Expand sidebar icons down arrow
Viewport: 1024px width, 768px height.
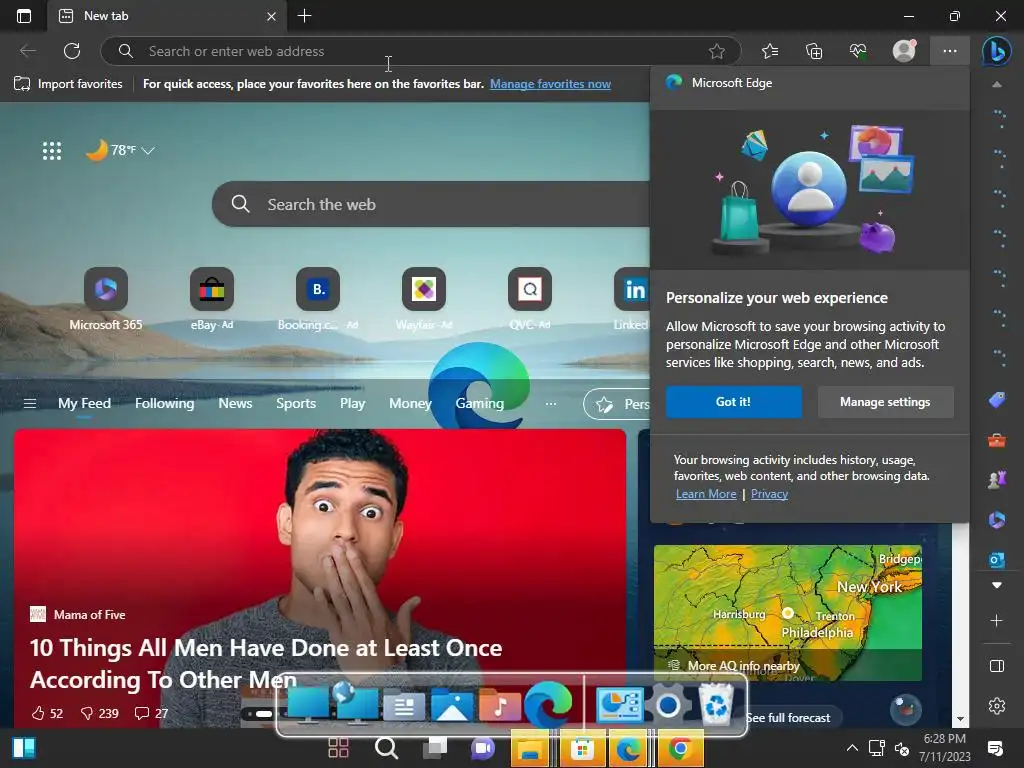click(x=997, y=585)
